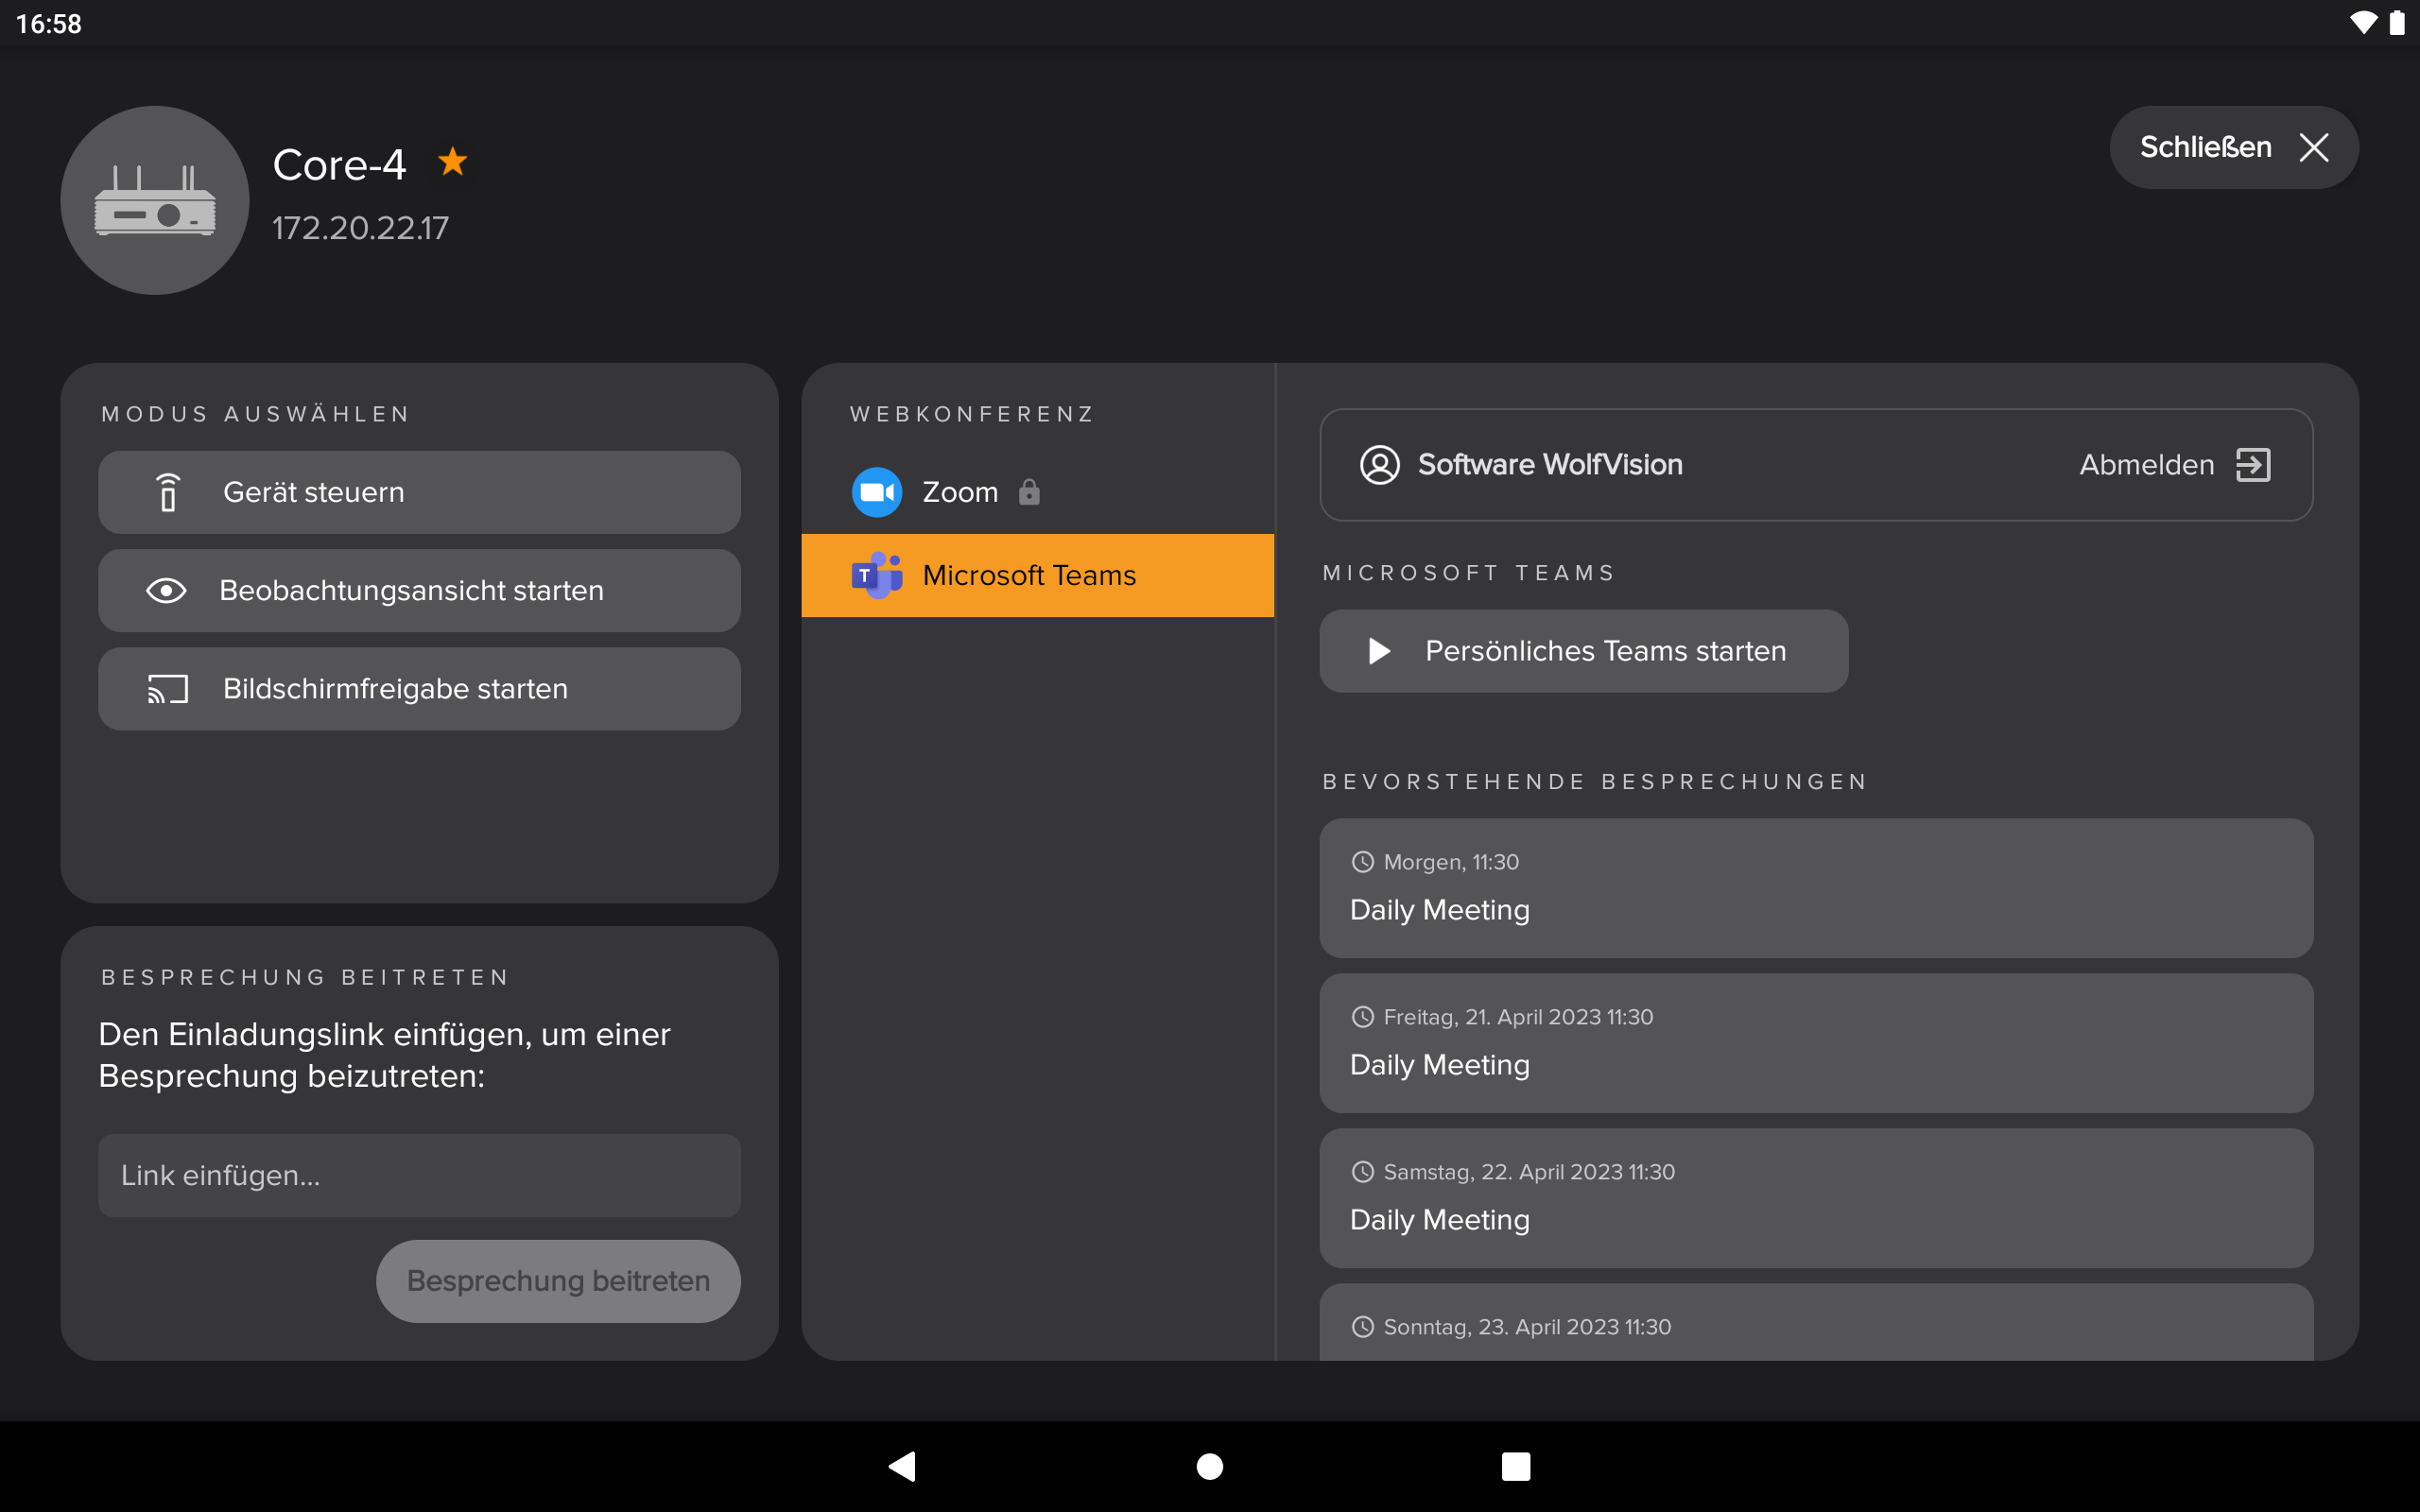Viewport: 2420px width, 1512px height.
Task: Open the Daily Meeting for Morgen 11:30
Action: pos(1816,888)
